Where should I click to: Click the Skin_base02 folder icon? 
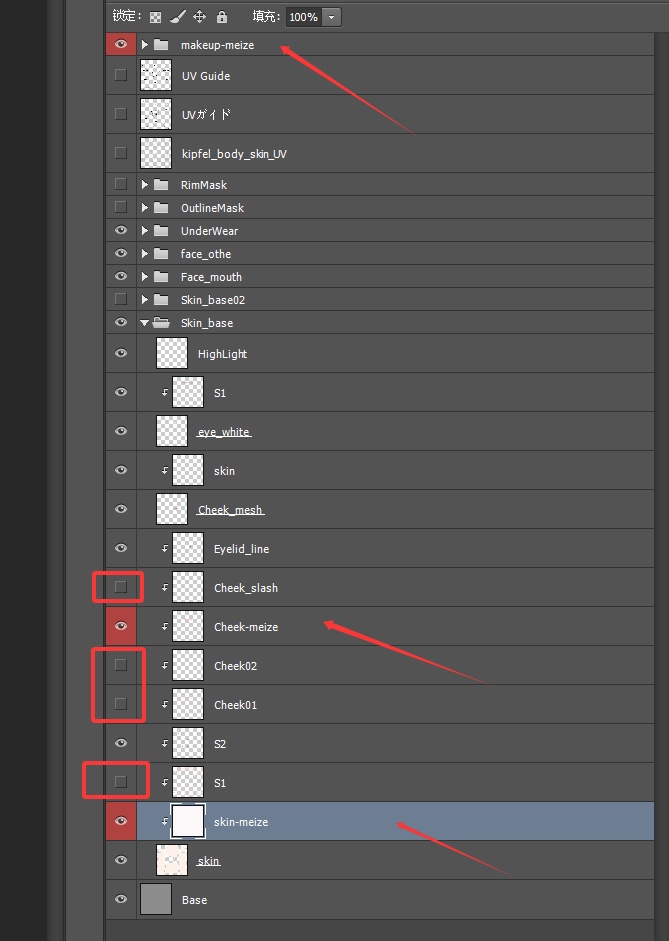coord(161,299)
